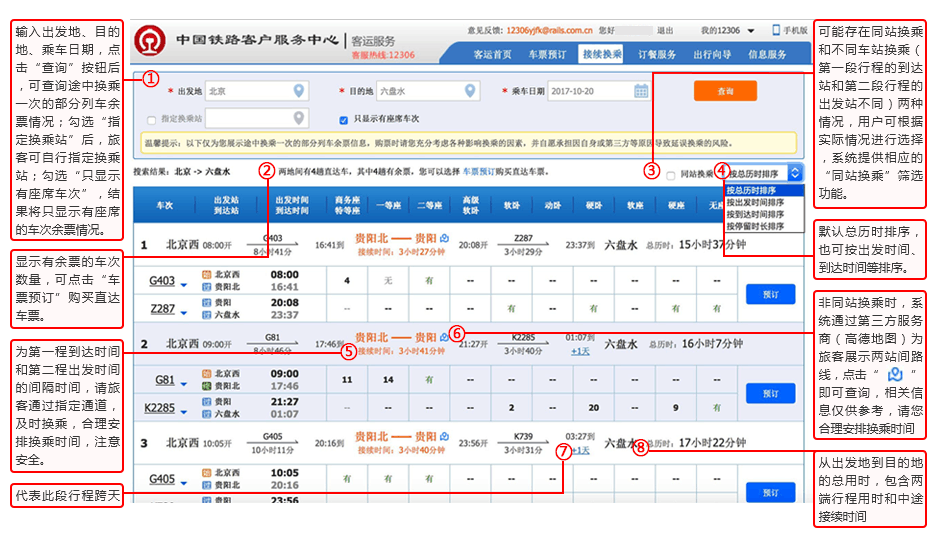Viewport: 945px width, 537px height.
Task: Open the travel date calendar icon
Action: coord(641,91)
